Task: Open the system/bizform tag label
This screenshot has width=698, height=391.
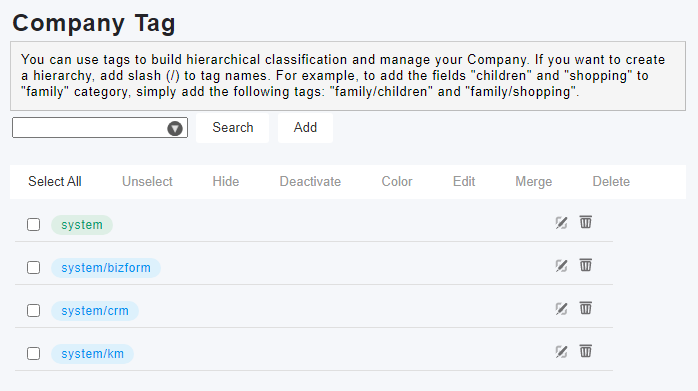Action: point(106,268)
